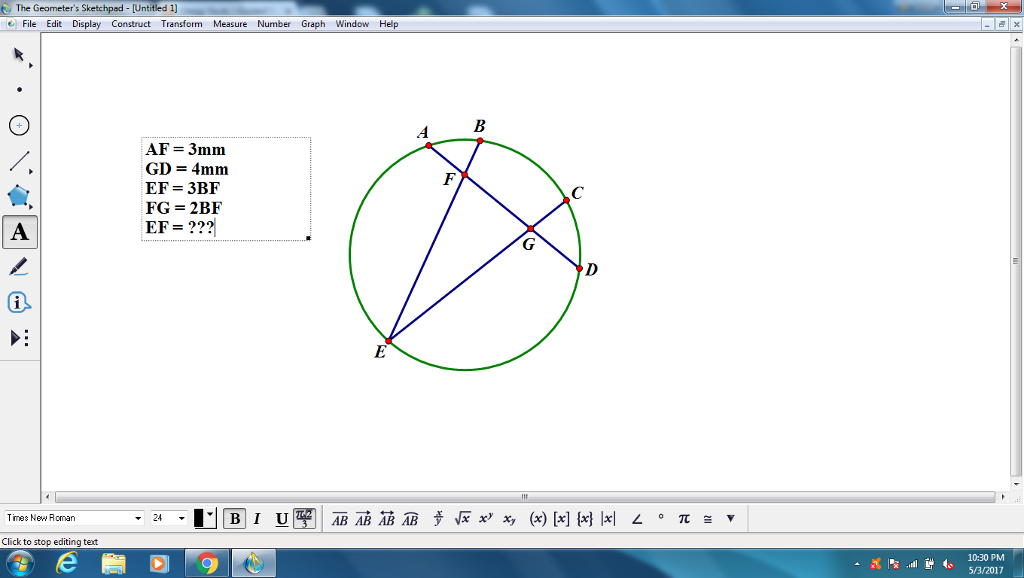Pick the Polygon tool
The image size is (1024, 578).
click(x=17, y=196)
